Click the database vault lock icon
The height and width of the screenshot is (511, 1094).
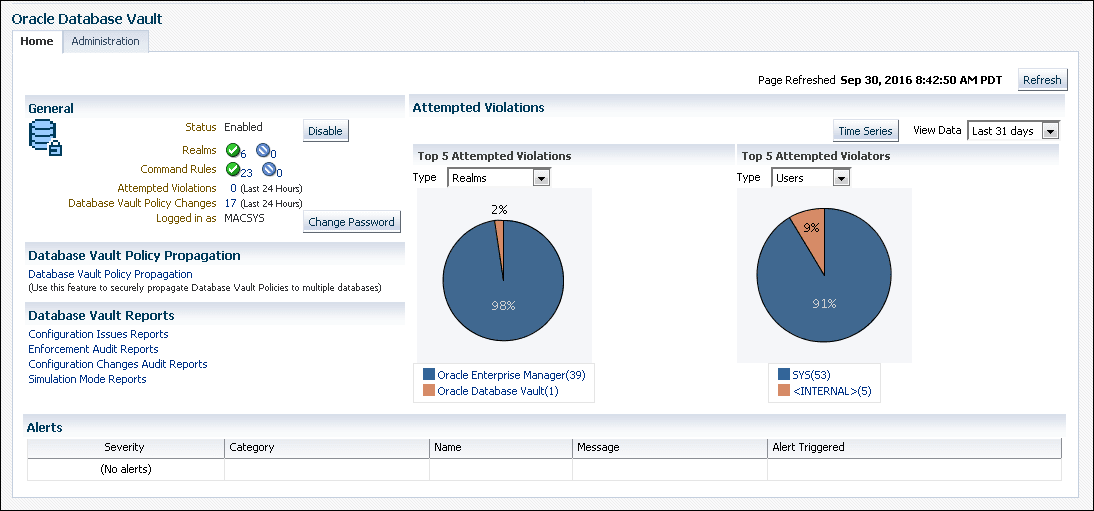[45, 138]
